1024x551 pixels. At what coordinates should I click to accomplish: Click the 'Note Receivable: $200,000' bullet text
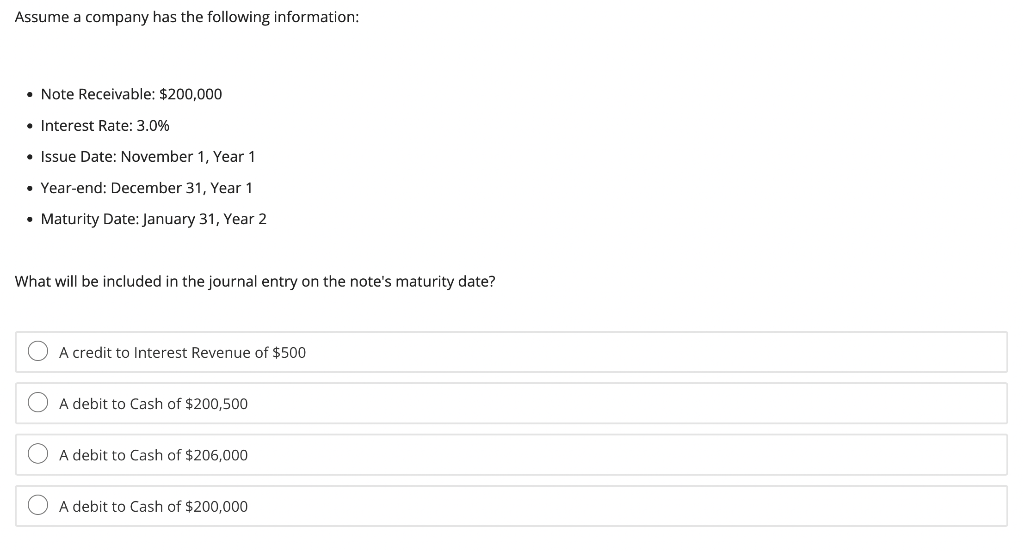click(131, 94)
